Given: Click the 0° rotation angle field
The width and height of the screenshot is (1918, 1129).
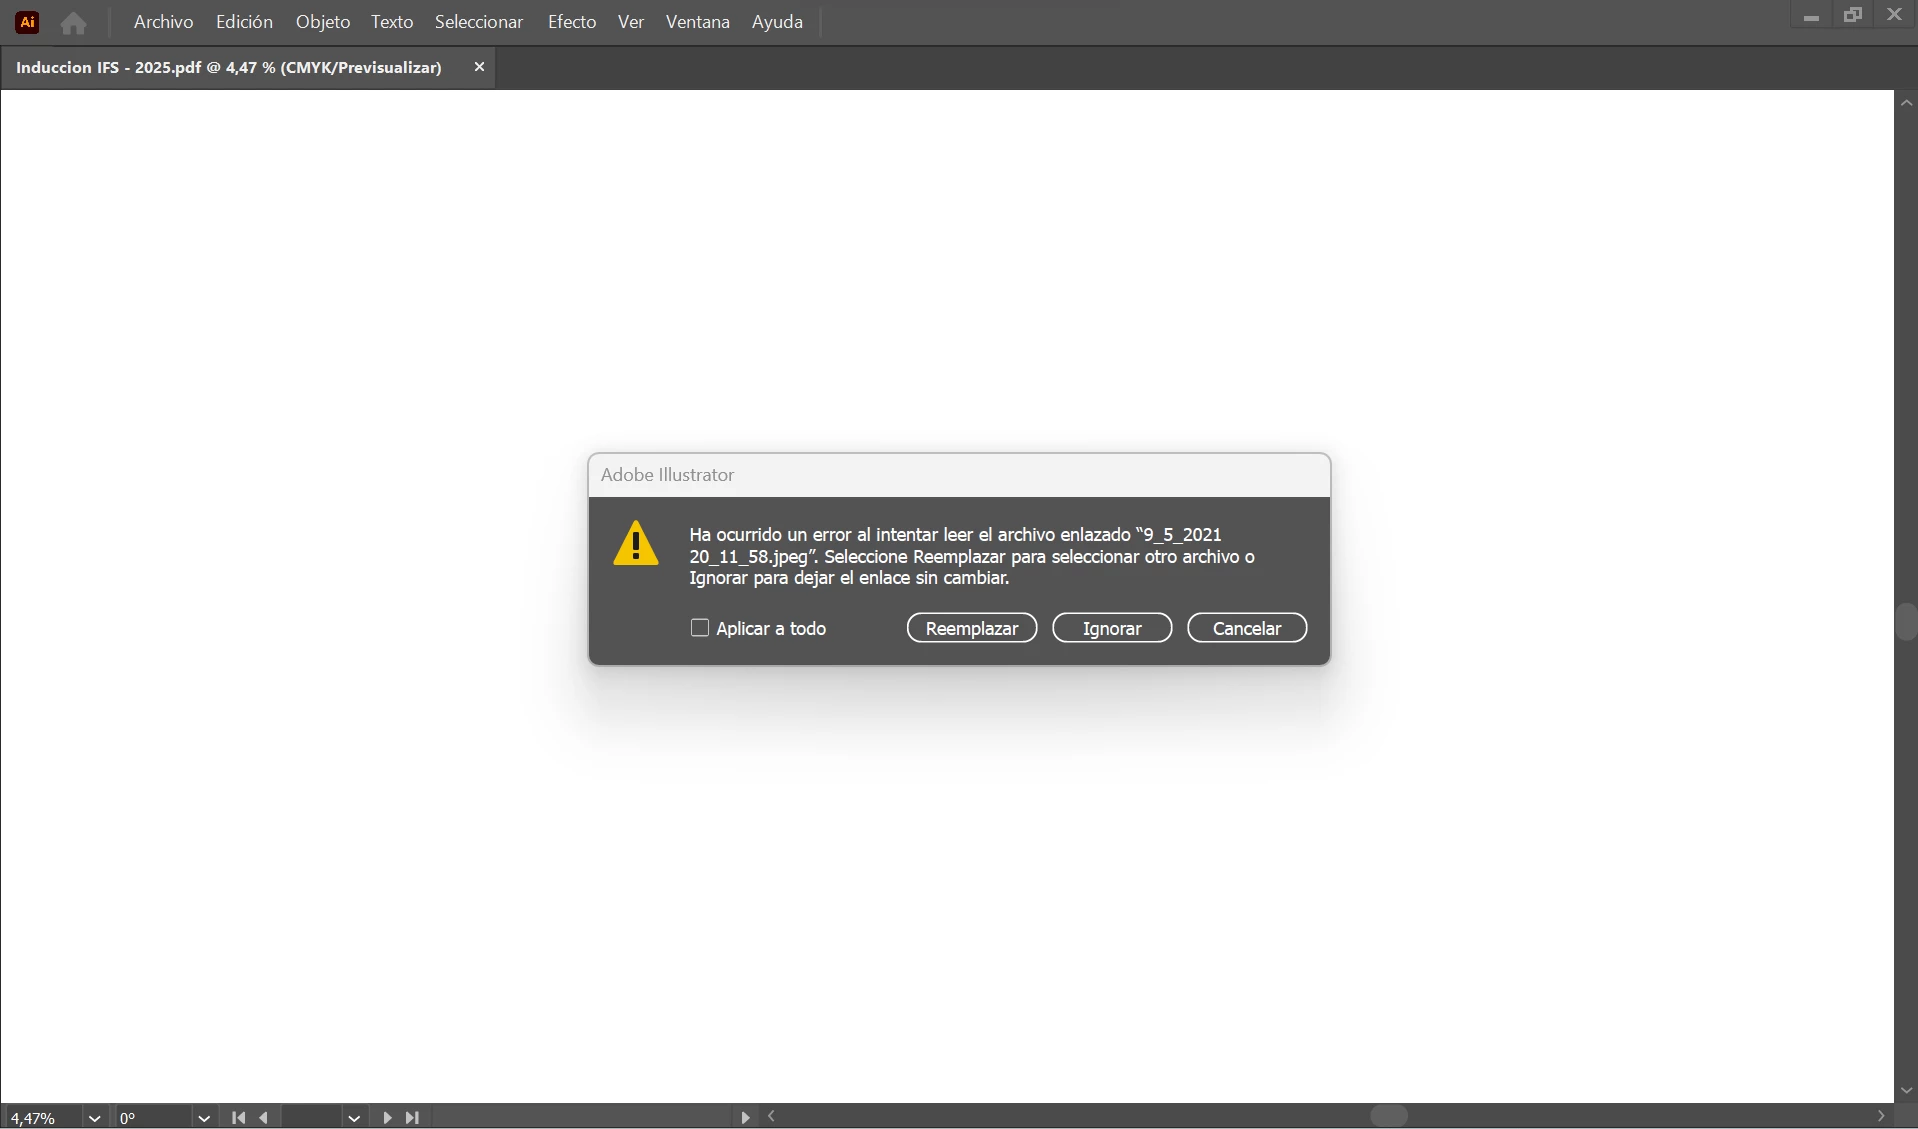Looking at the screenshot, I should pyautogui.click(x=152, y=1118).
